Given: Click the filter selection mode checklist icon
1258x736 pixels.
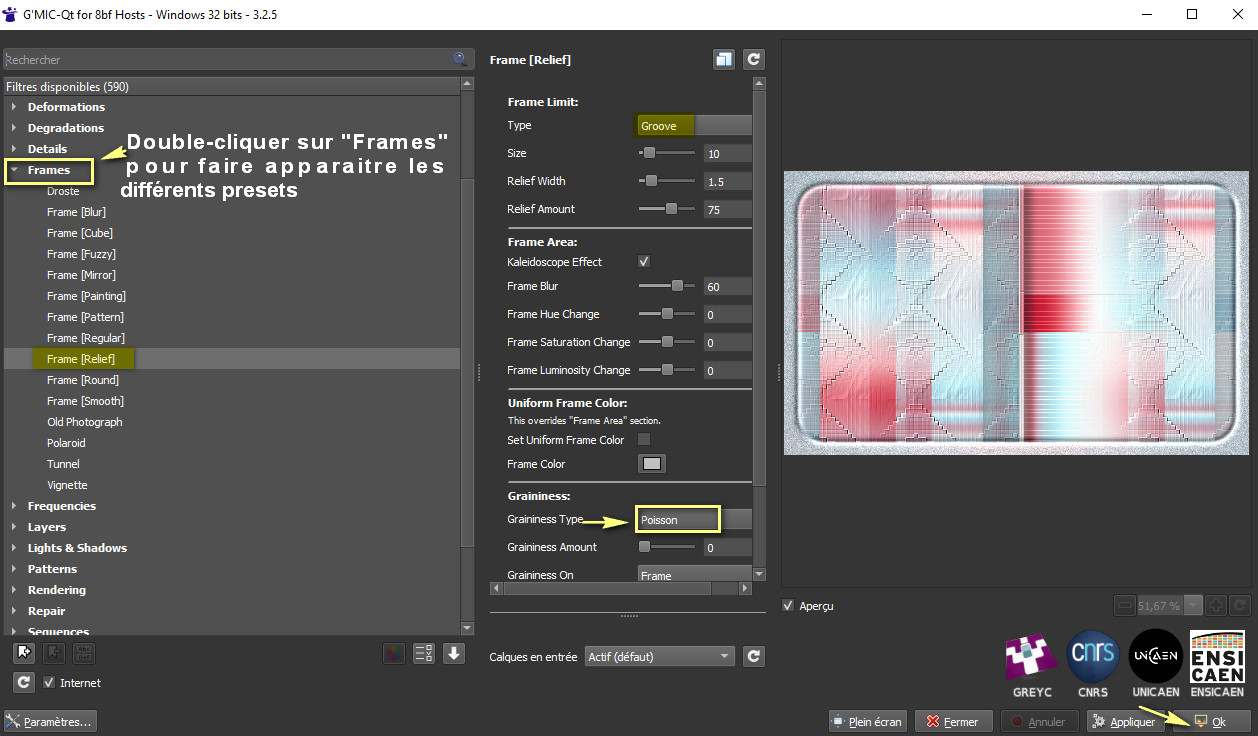Looking at the screenshot, I should (423, 653).
